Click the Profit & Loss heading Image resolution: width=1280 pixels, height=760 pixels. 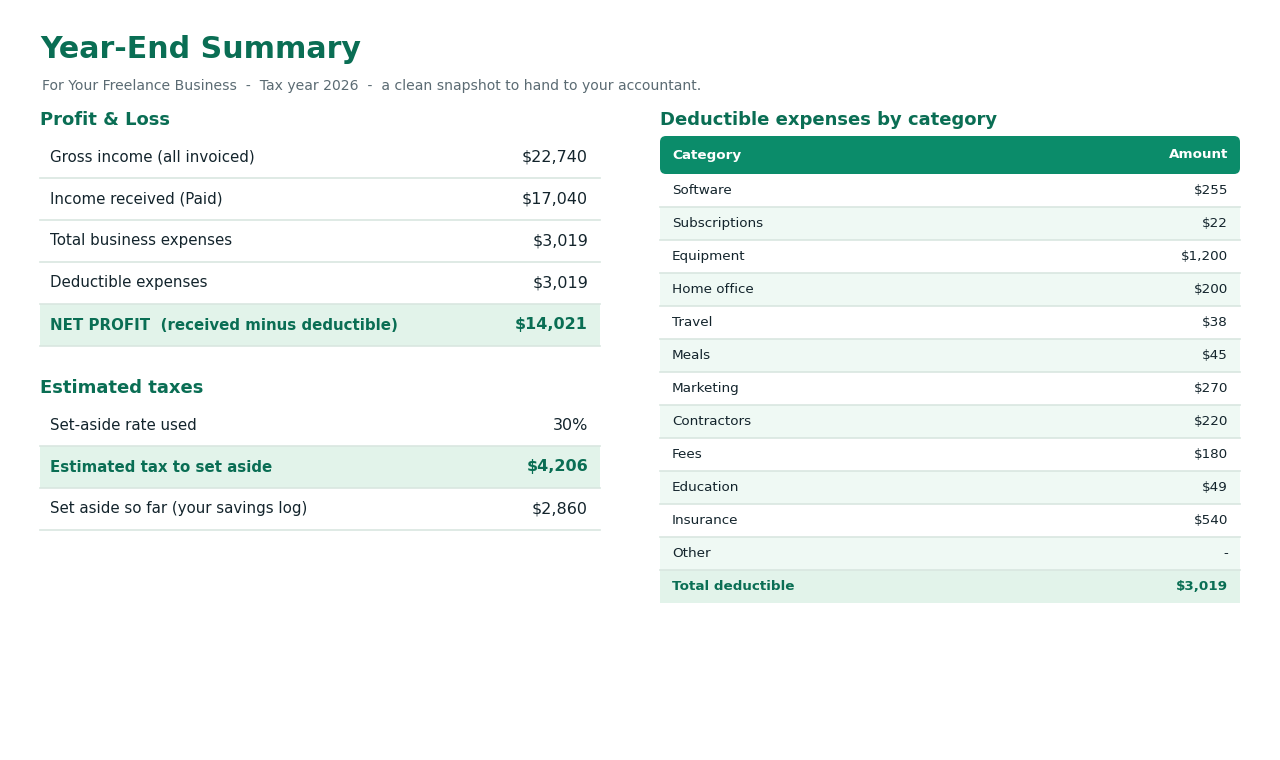point(105,120)
